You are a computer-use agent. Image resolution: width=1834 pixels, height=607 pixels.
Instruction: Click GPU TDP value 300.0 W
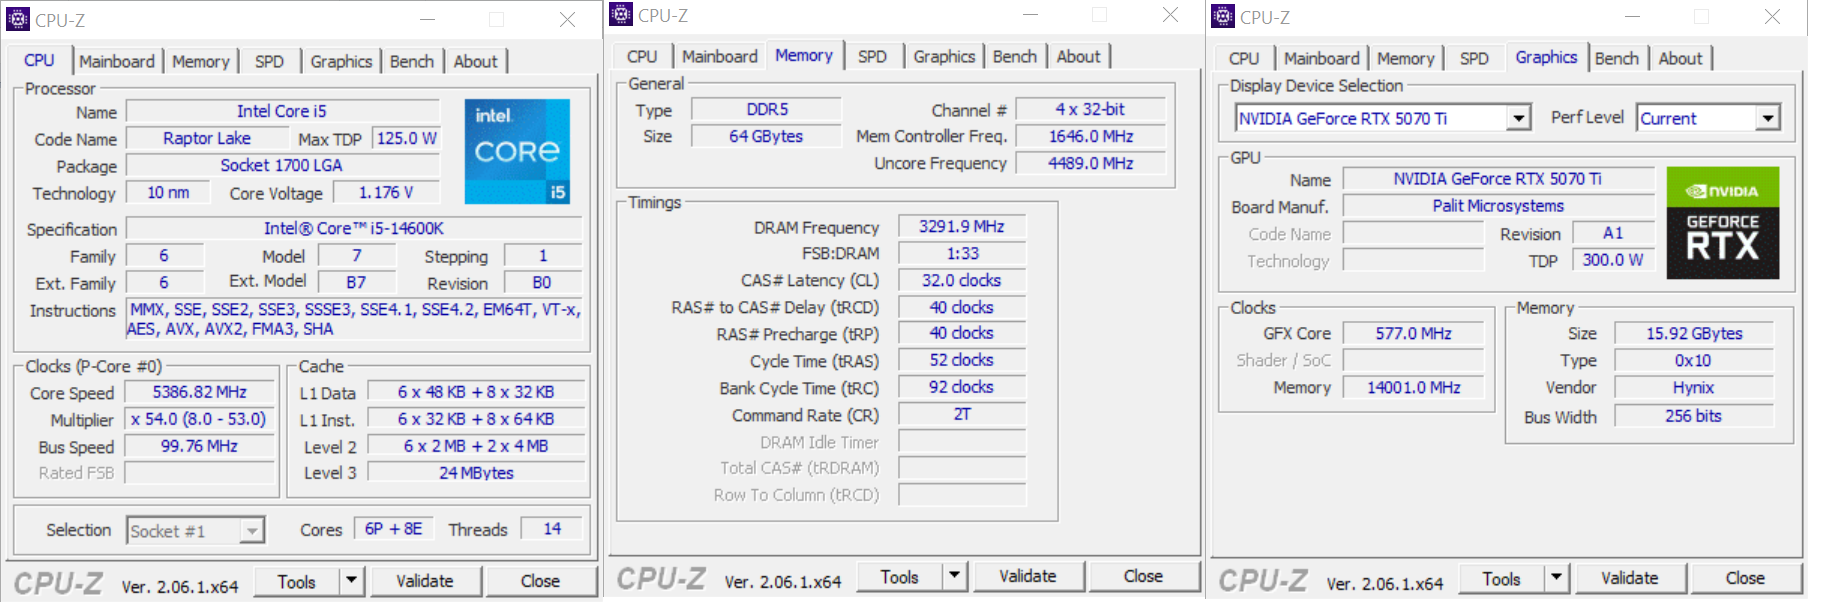pos(1613,260)
